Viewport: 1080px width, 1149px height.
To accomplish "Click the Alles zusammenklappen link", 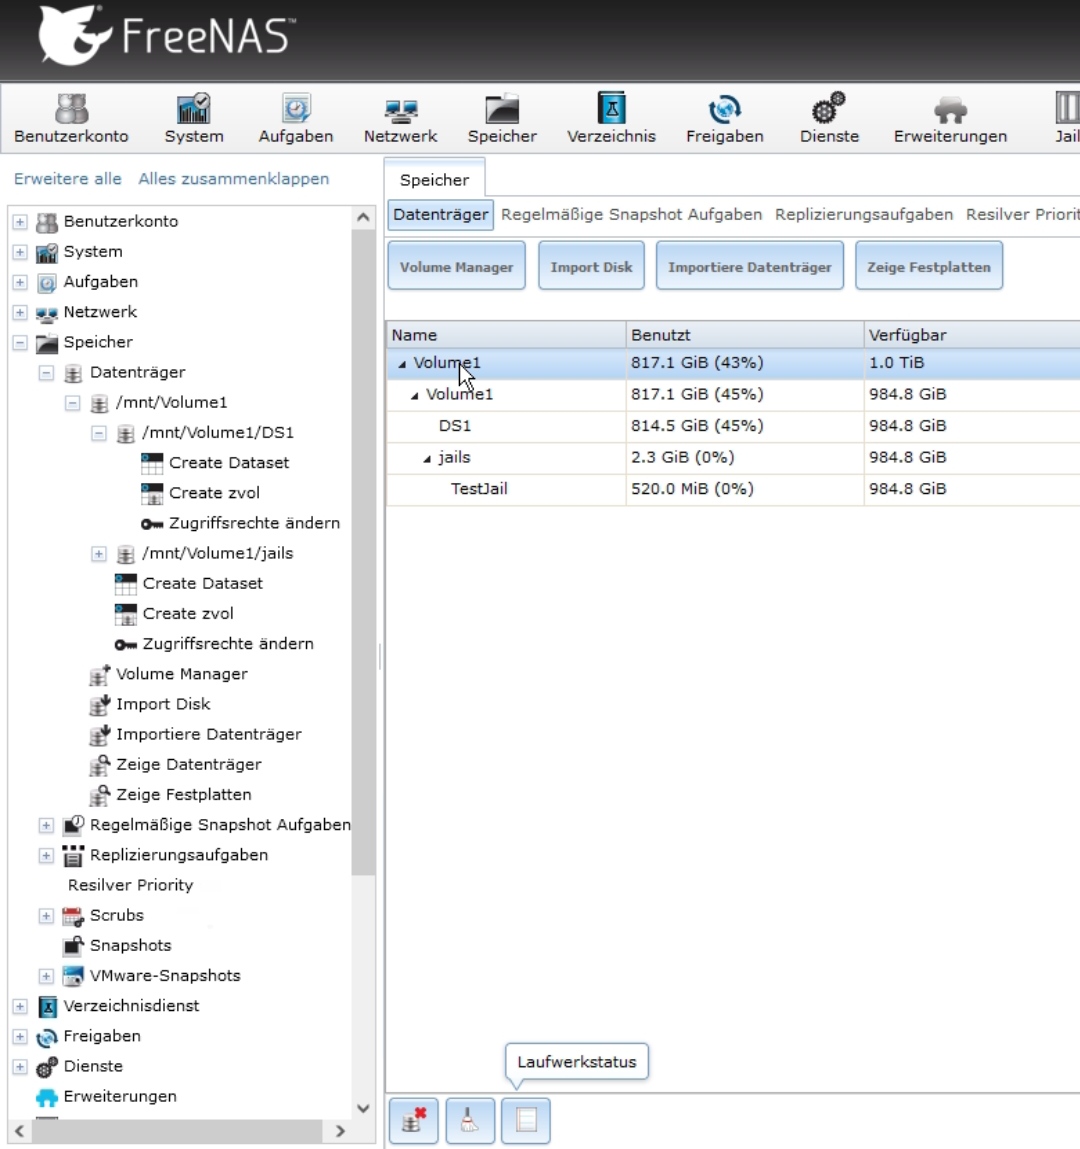I will coord(234,179).
